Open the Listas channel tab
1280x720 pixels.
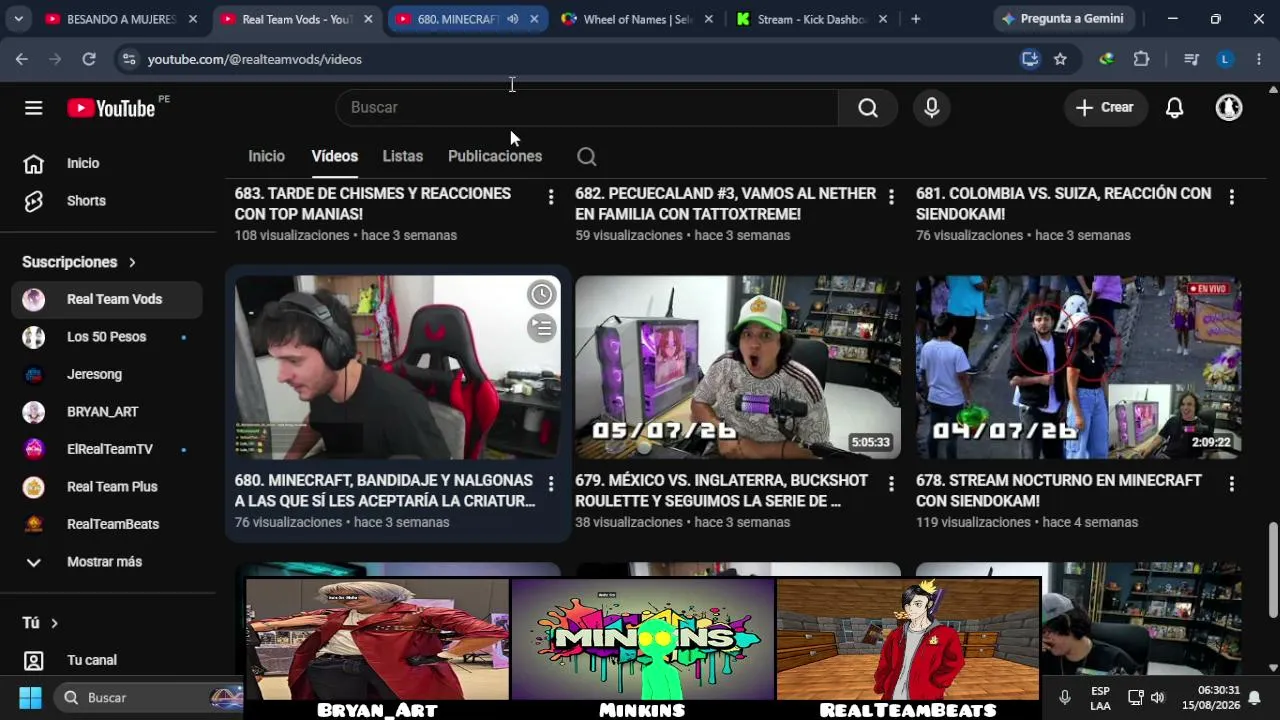click(402, 157)
